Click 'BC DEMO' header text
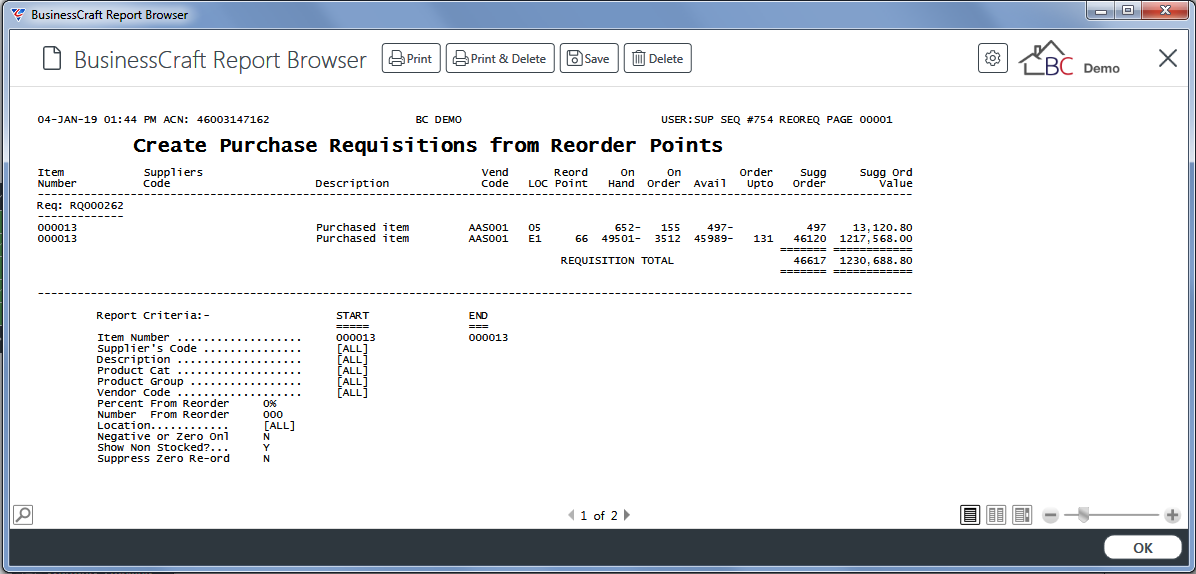Screen dimensions: 1196x574 click(x=439, y=120)
